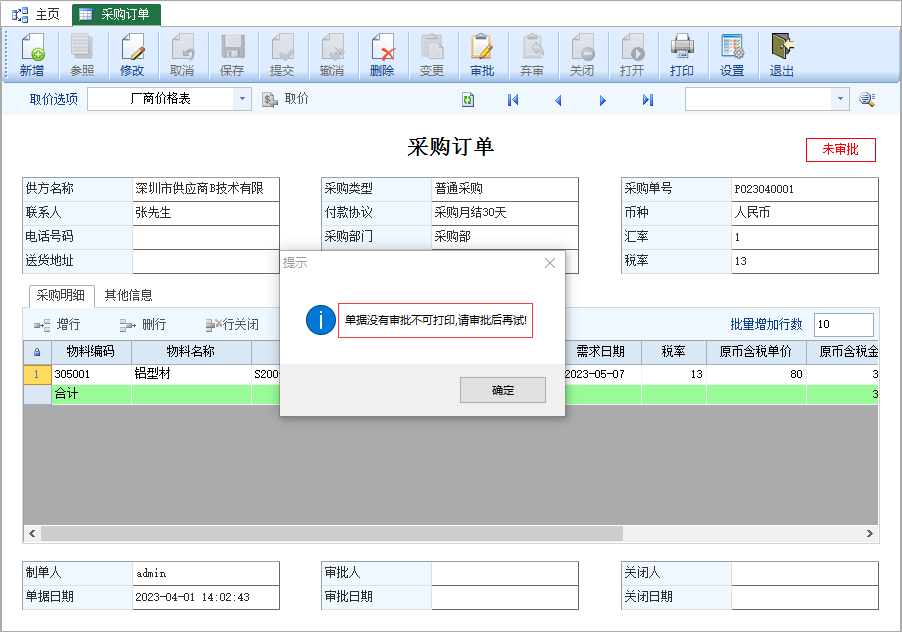Click the unit price cell 80
Viewport: 902px width, 632px height.
tap(756, 374)
